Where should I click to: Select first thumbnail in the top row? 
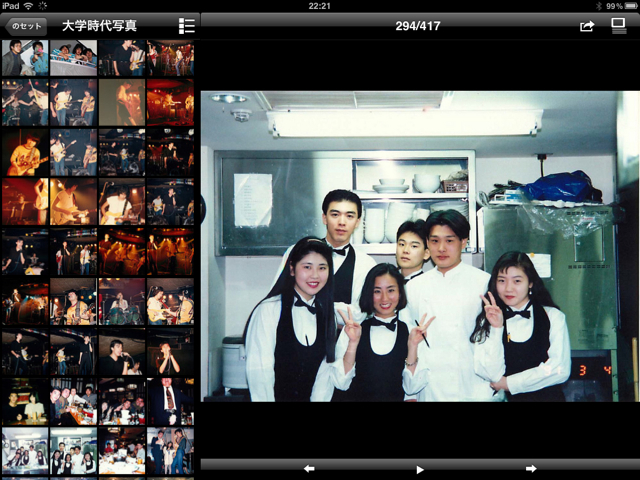tap(25, 58)
